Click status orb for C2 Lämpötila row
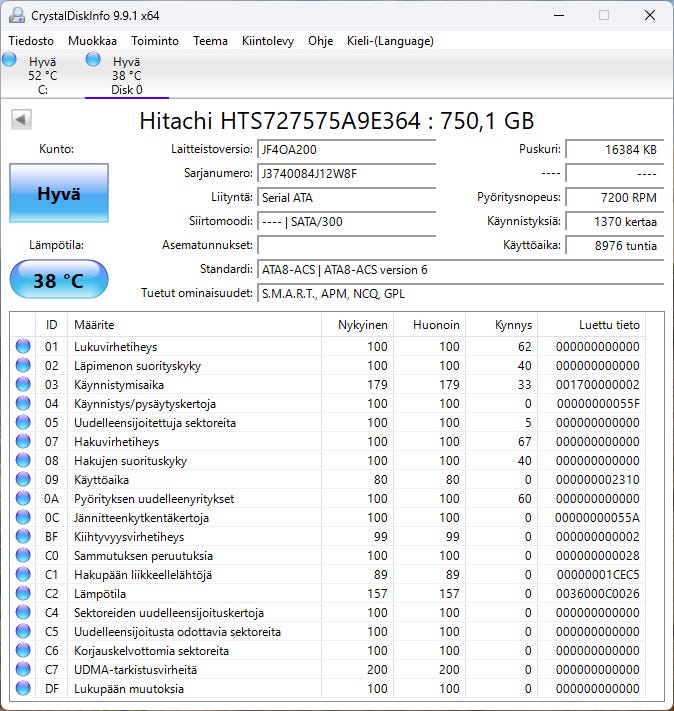The image size is (674, 711). [23, 594]
